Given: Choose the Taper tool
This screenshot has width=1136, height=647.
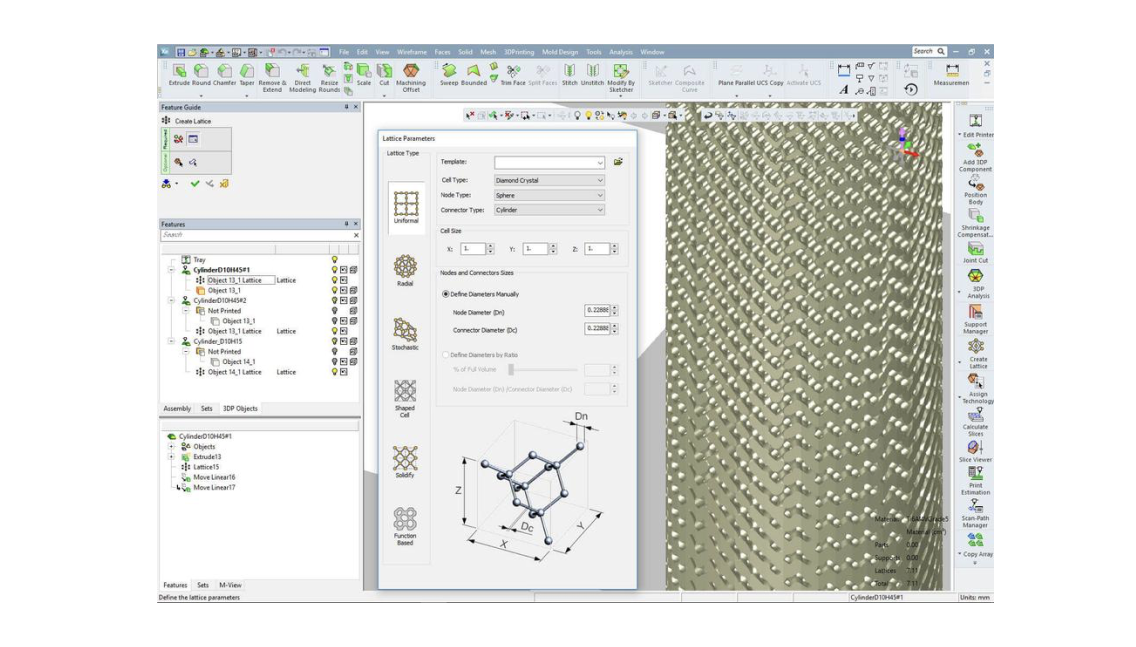Looking at the screenshot, I should 247,75.
